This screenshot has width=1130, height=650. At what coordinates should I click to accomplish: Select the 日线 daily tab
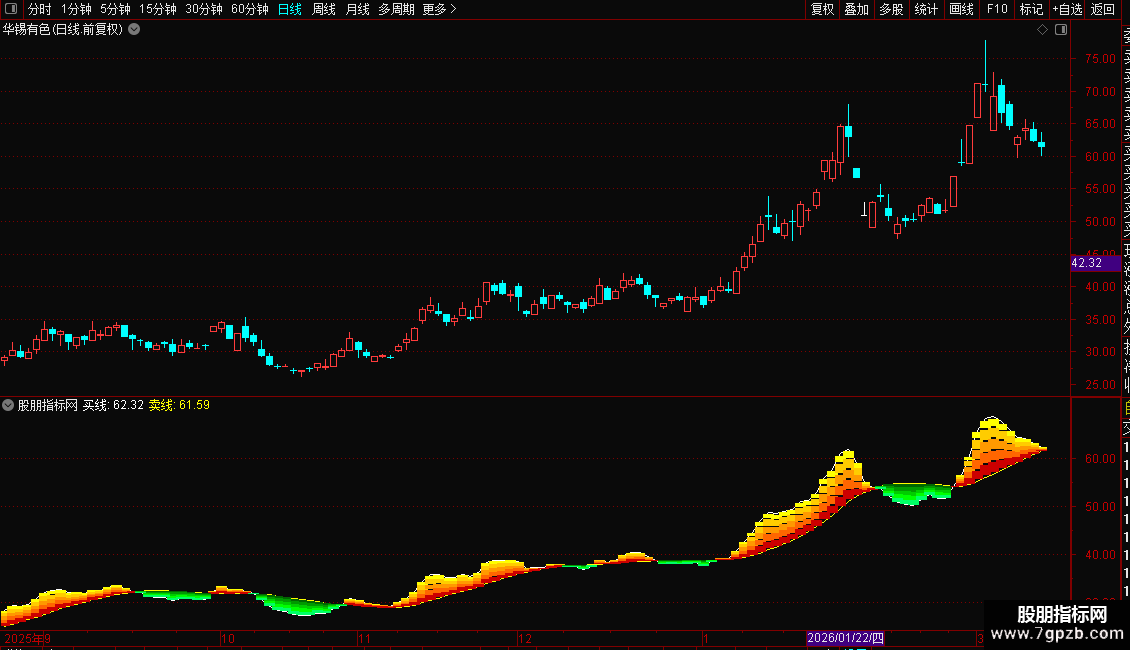pos(290,9)
